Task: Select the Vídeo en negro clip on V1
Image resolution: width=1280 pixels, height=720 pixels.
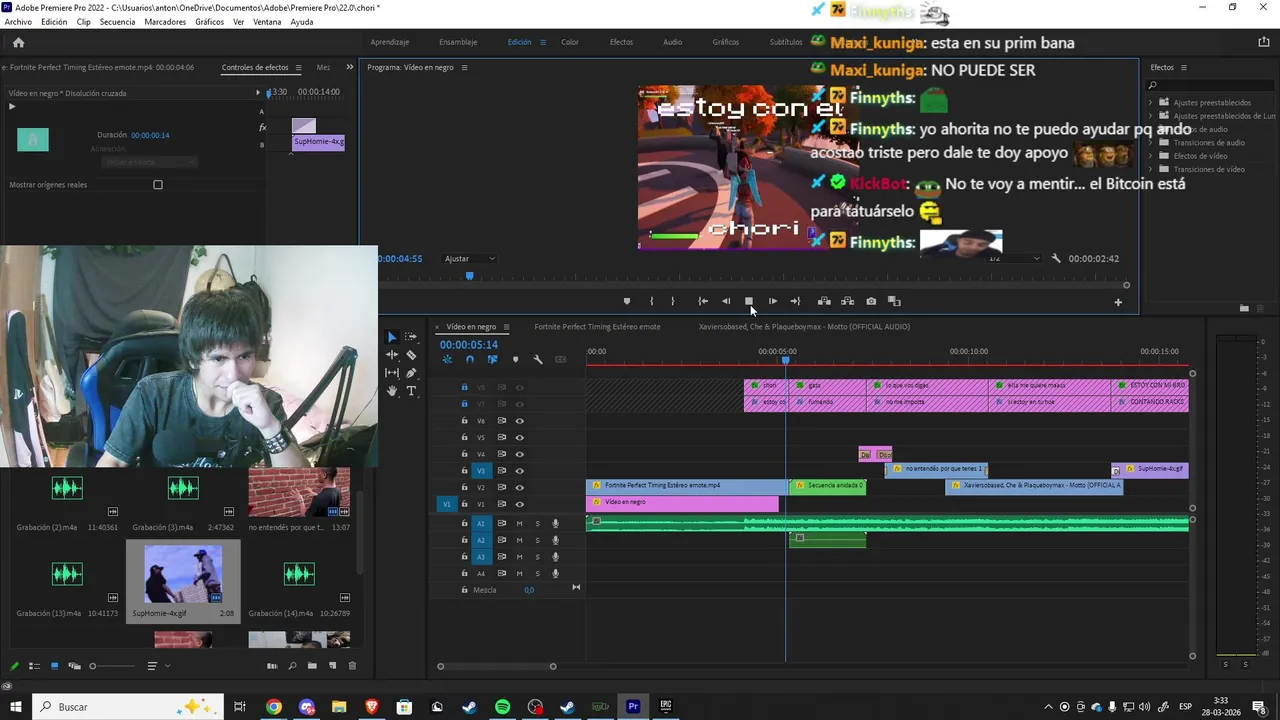Action: [x=682, y=503]
